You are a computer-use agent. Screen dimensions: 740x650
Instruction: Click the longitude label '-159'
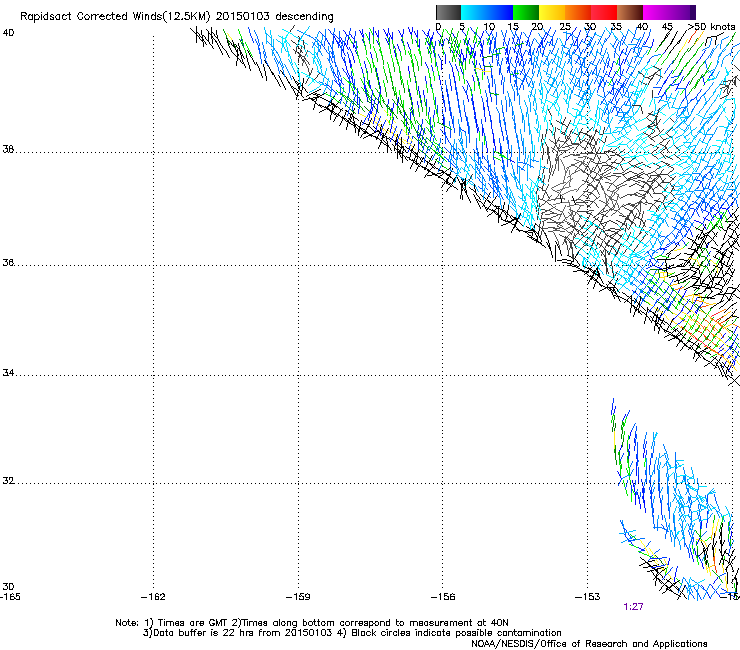pos(298,597)
